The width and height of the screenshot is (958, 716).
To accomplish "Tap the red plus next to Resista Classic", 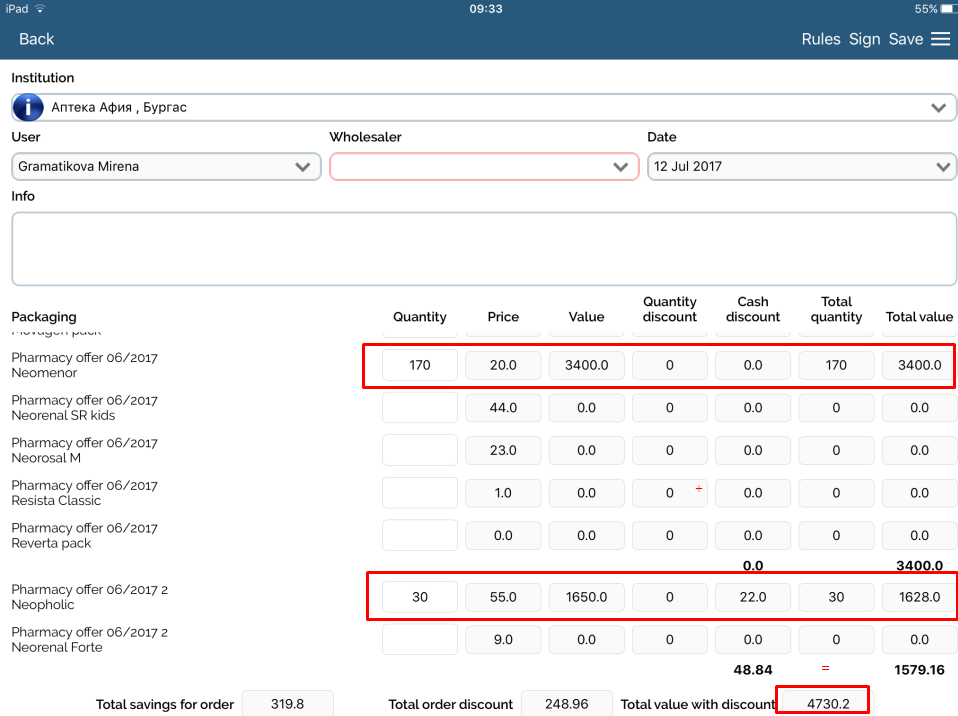I will [698, 489].
